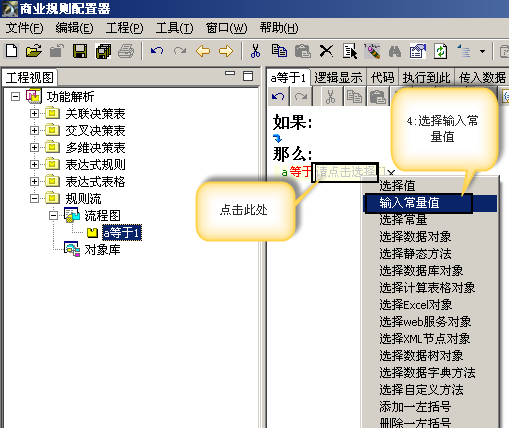This screenshot has width=509, height=428.
Task: Select the 工程视图 panel tab
Action: 30,78
